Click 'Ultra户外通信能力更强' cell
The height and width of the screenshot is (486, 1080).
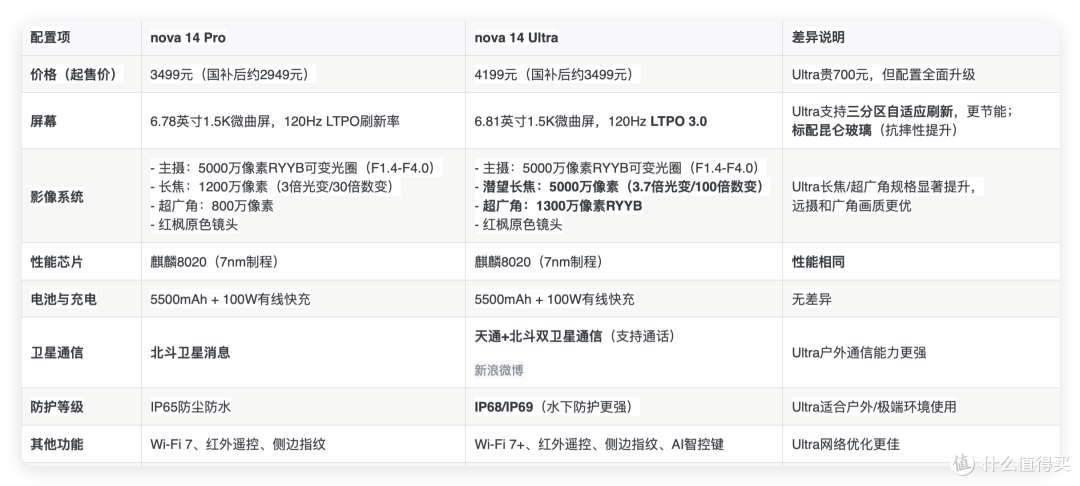coord(859,352)
